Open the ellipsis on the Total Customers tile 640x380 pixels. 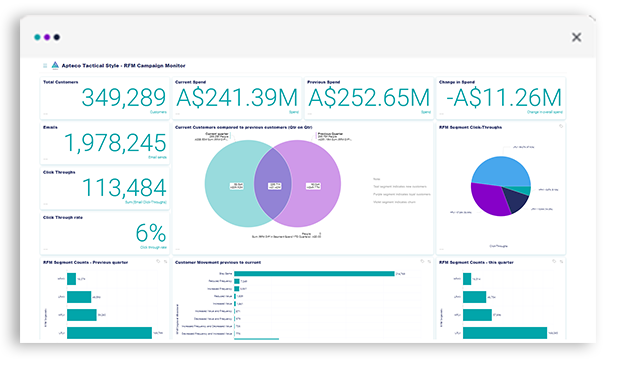click(x=45, y=114)
